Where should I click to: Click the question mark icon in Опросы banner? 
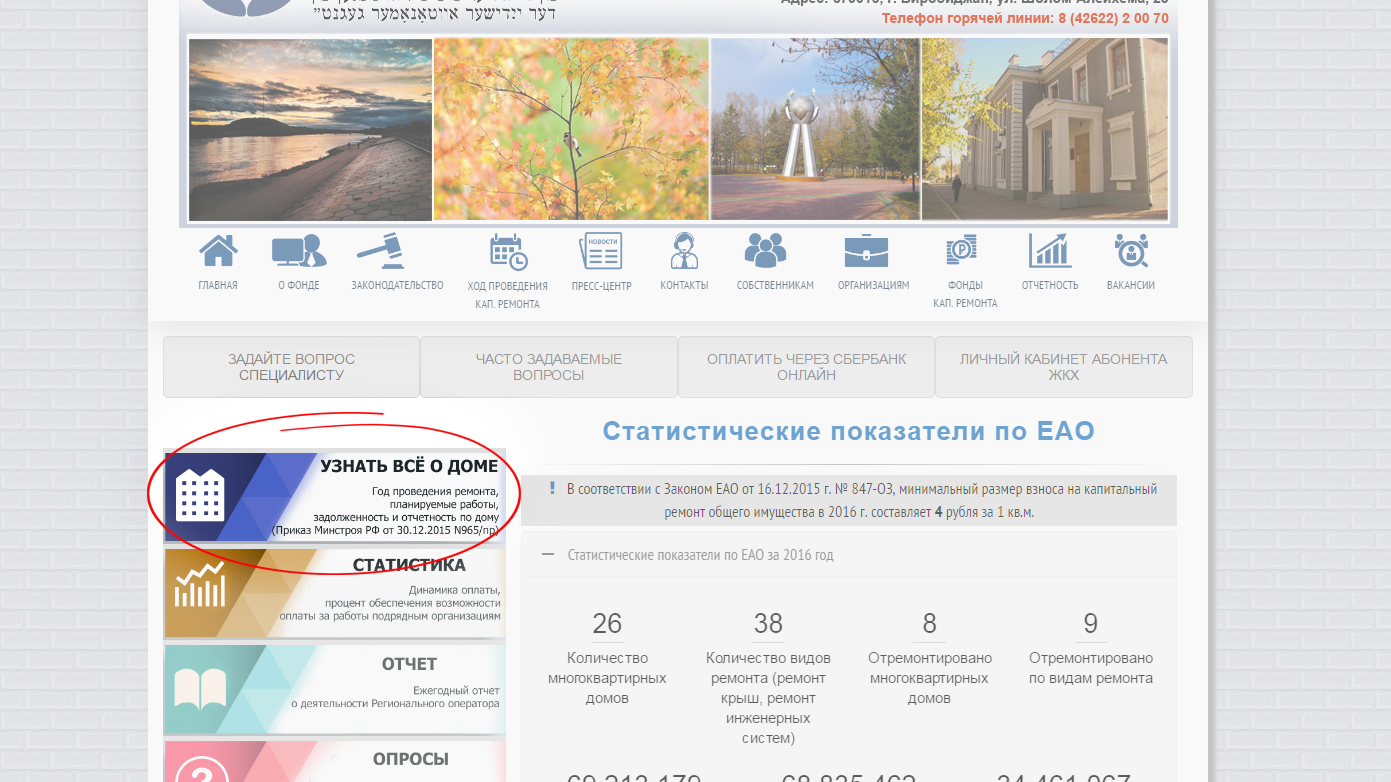coord(200,770)
